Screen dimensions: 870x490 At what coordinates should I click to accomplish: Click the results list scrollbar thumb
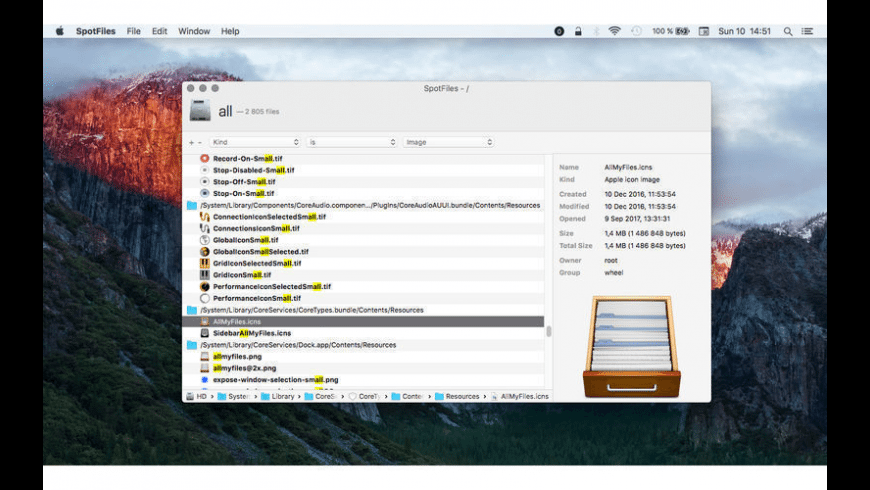549,331
